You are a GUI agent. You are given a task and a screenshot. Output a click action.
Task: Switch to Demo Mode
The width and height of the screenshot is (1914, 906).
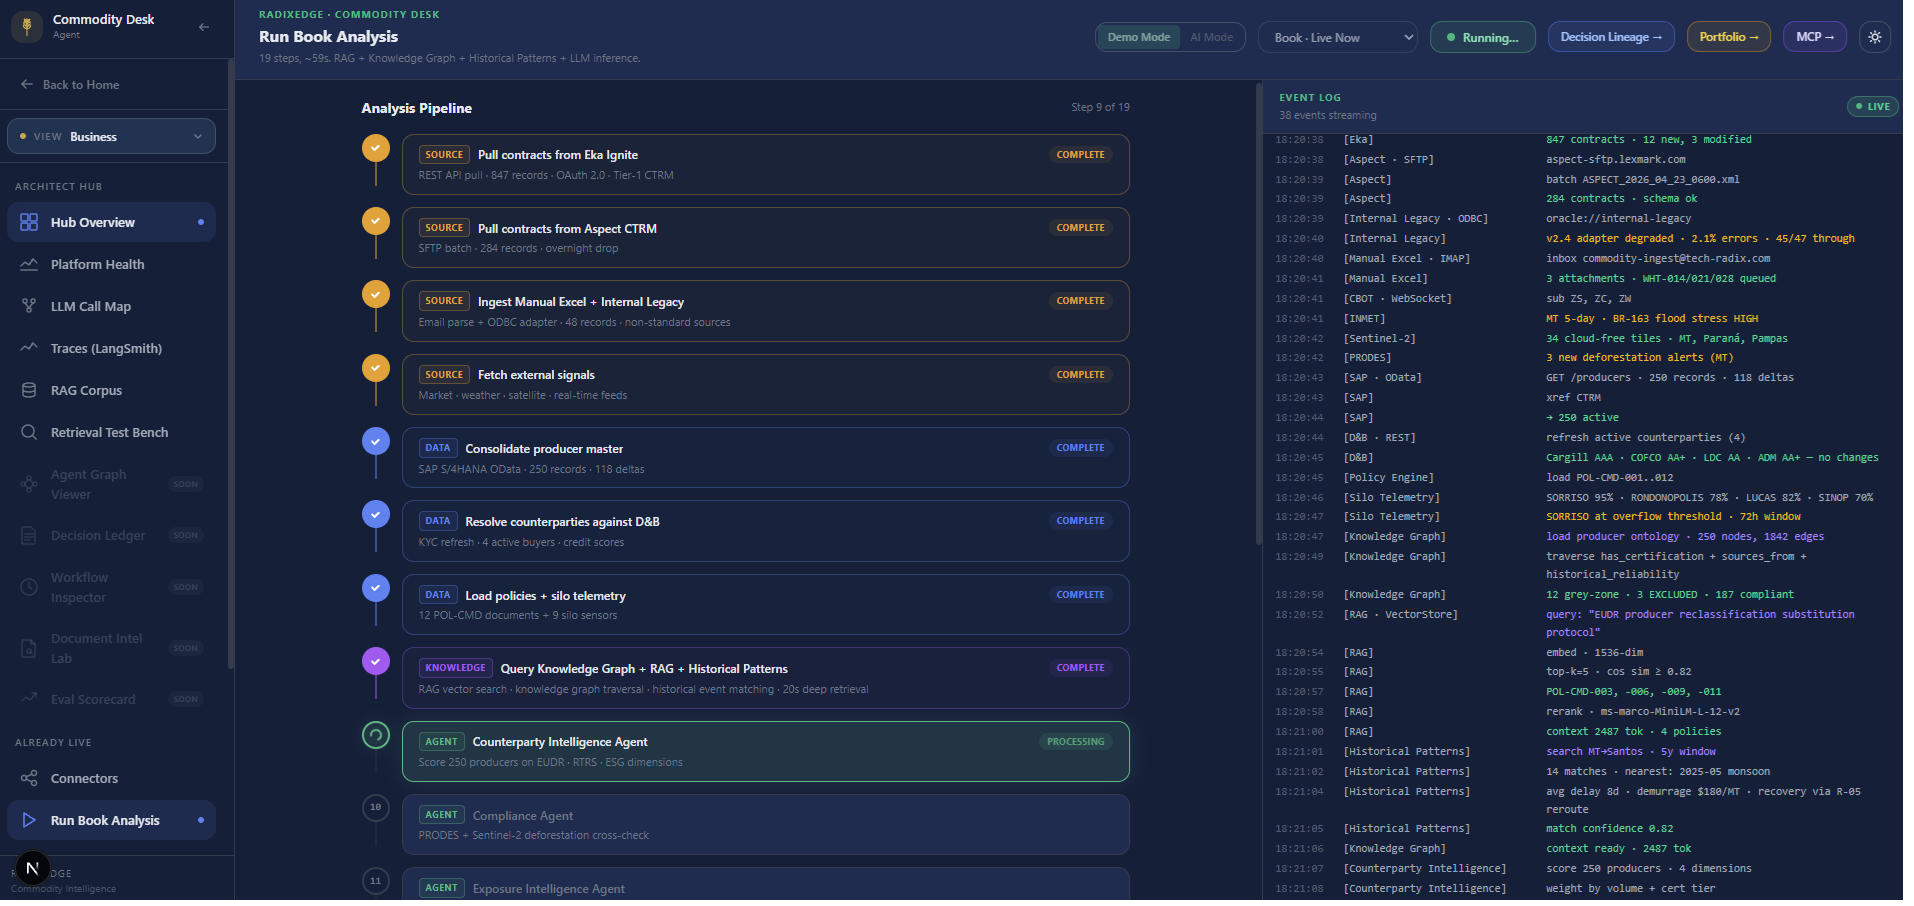point(1139,37)
